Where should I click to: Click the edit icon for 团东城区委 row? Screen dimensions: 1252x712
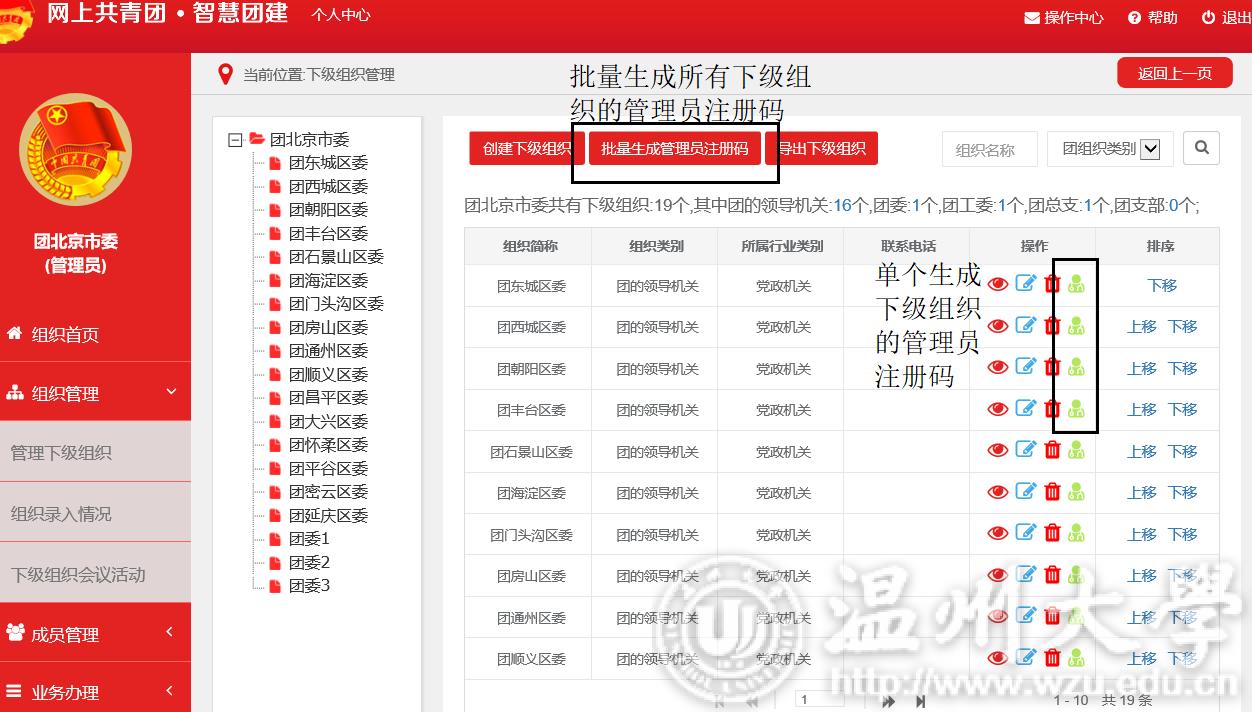point(1025,284)
